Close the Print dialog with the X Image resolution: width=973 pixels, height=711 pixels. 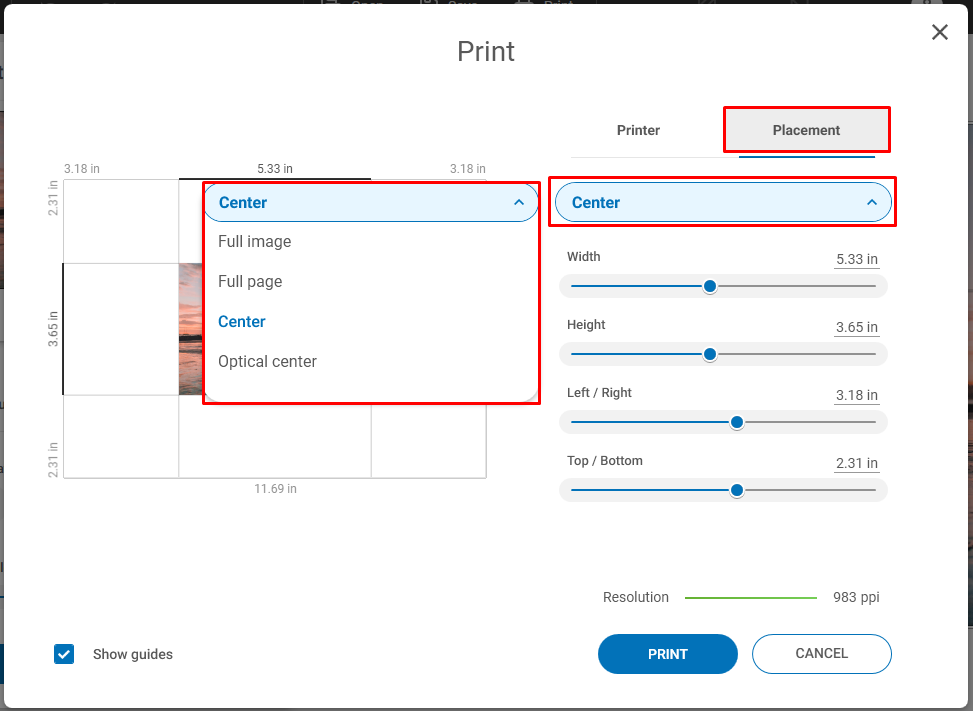tap(939, 31)
